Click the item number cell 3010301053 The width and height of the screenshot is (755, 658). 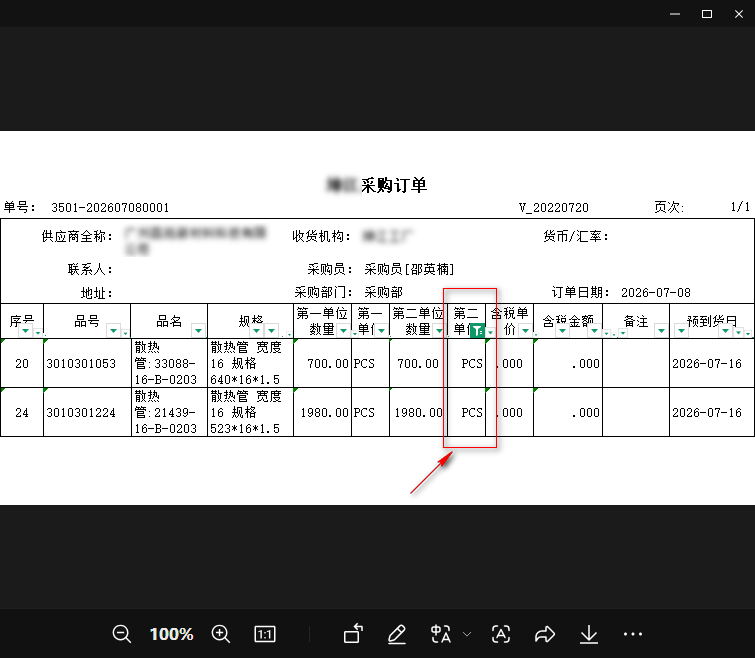81,363
